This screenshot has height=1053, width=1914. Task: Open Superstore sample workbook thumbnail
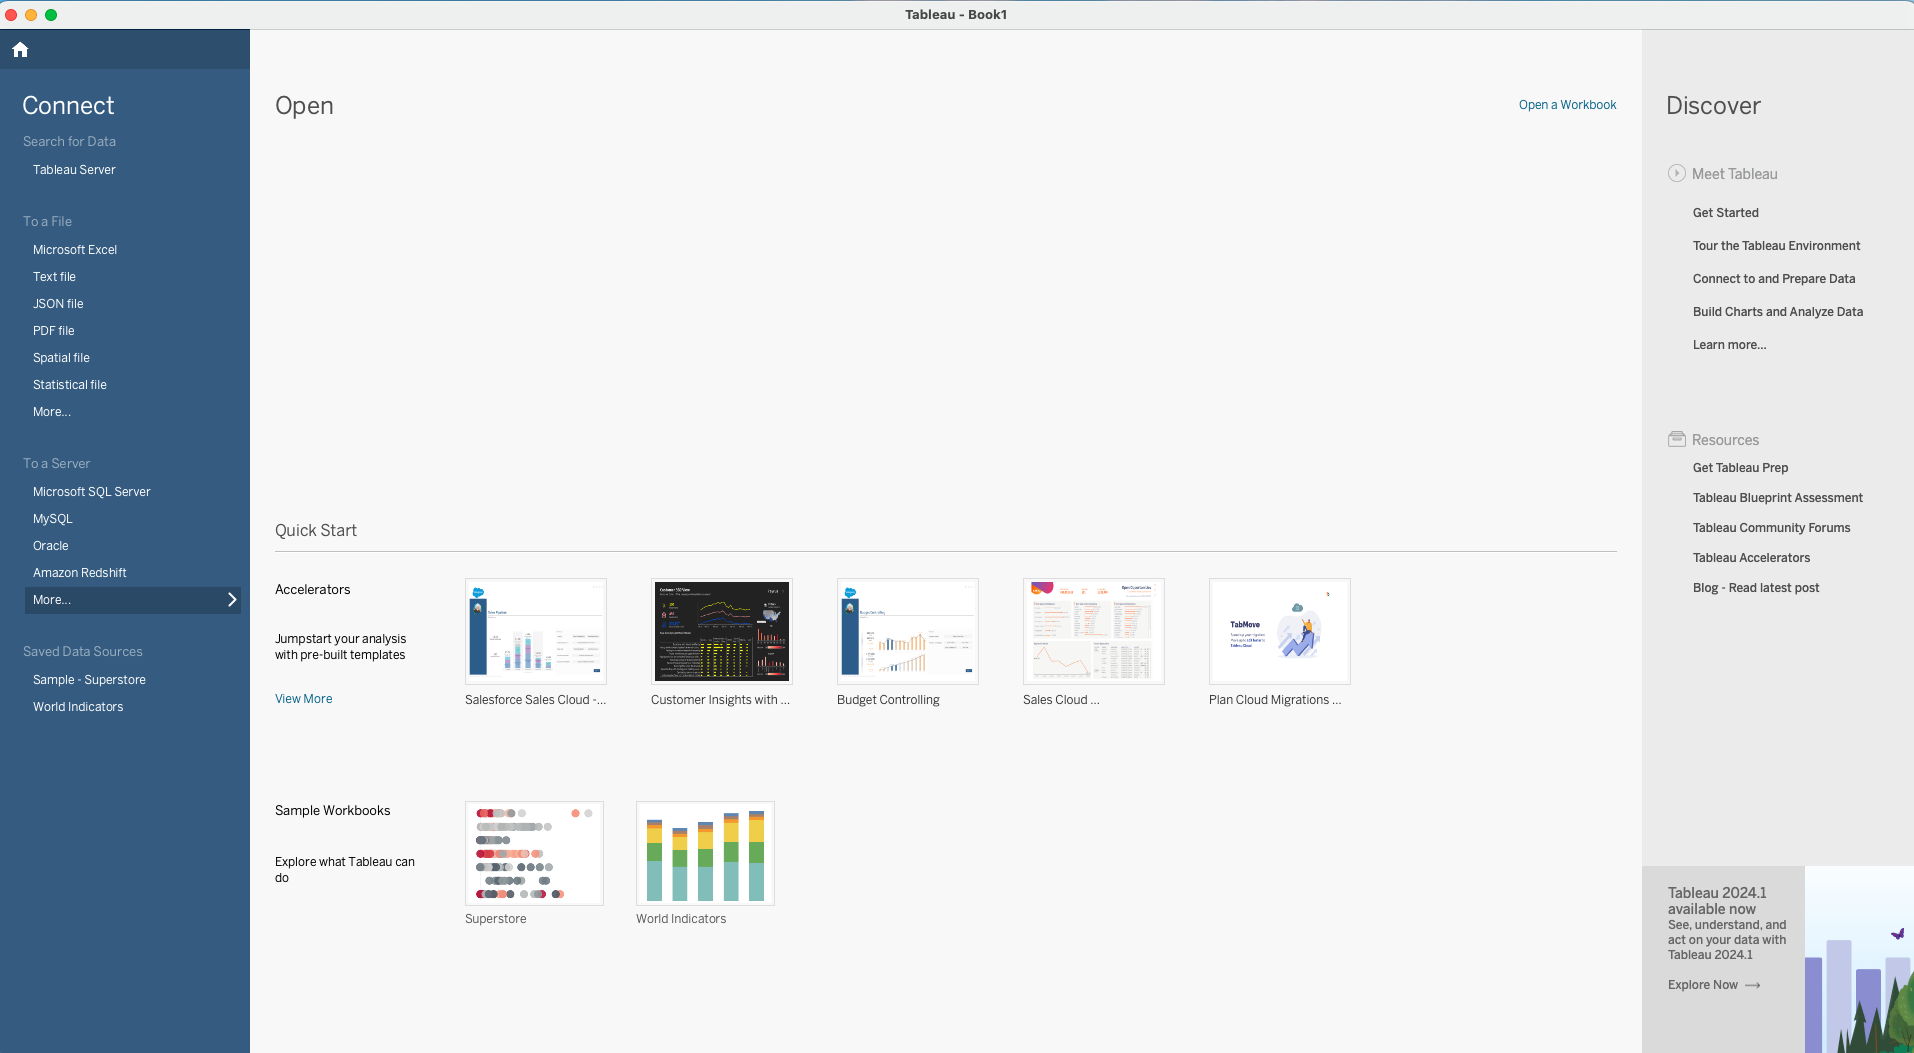(x=534, y=853)
